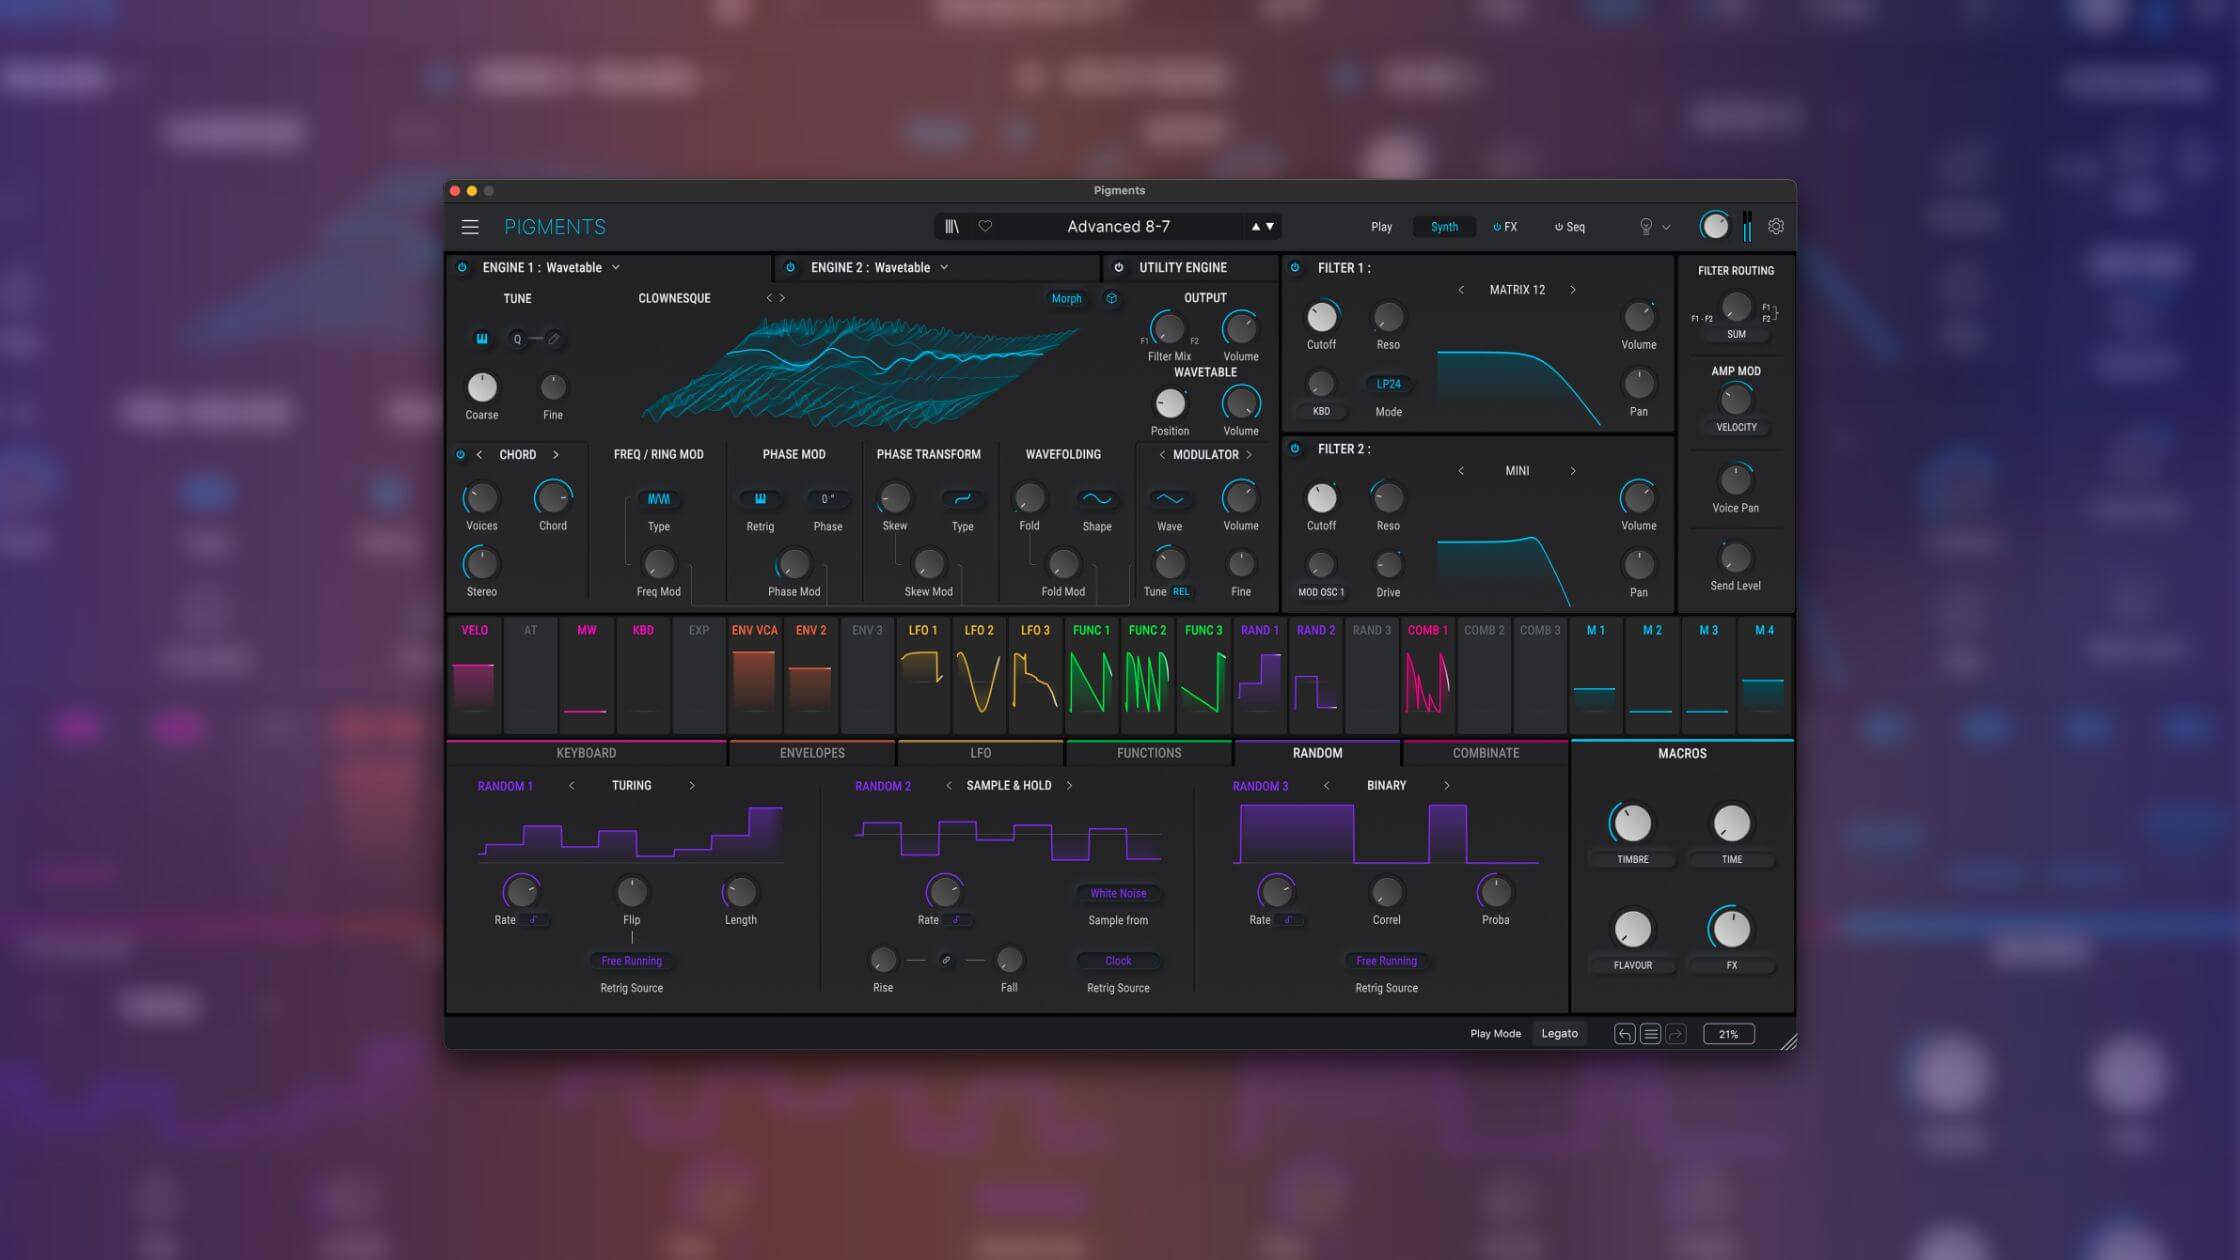
Task: Click the light bulb sound design tips icon
Action: click(1645, 227)
